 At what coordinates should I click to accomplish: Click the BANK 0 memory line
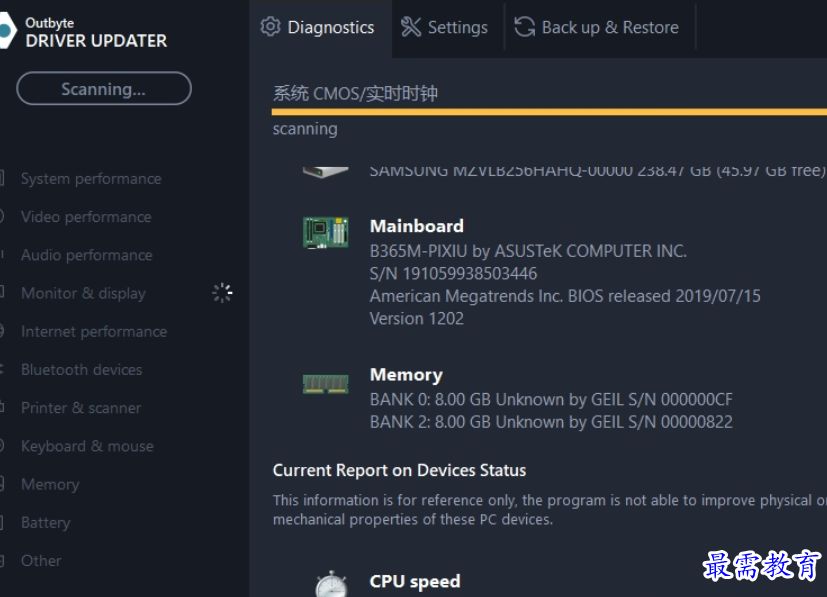coord(551,400)
